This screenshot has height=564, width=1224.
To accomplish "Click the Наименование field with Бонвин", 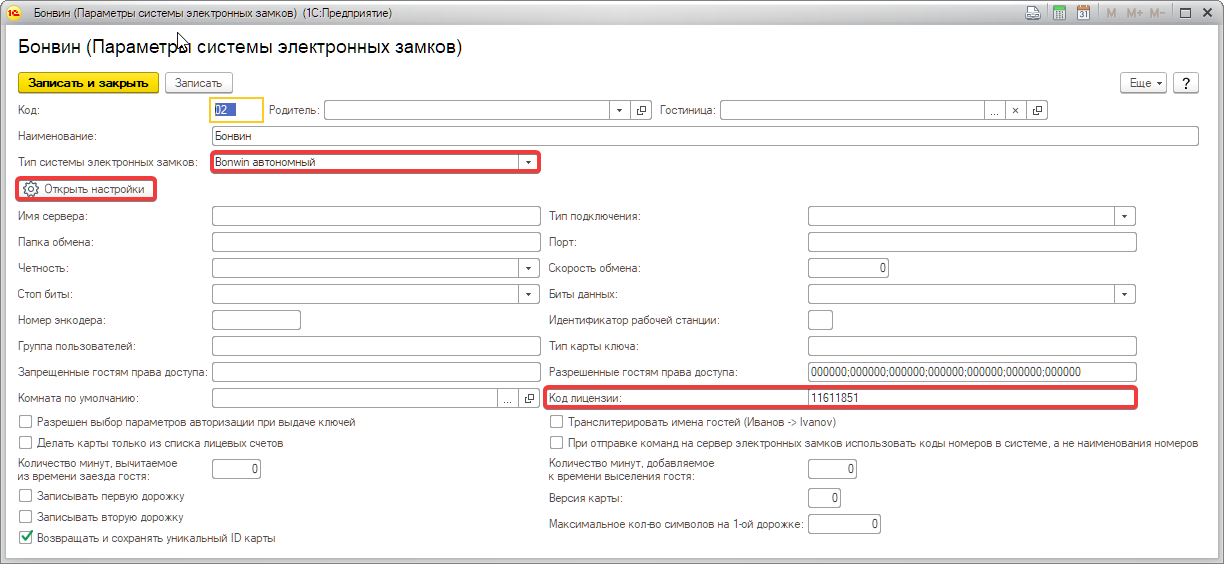I will click(705, 136).
